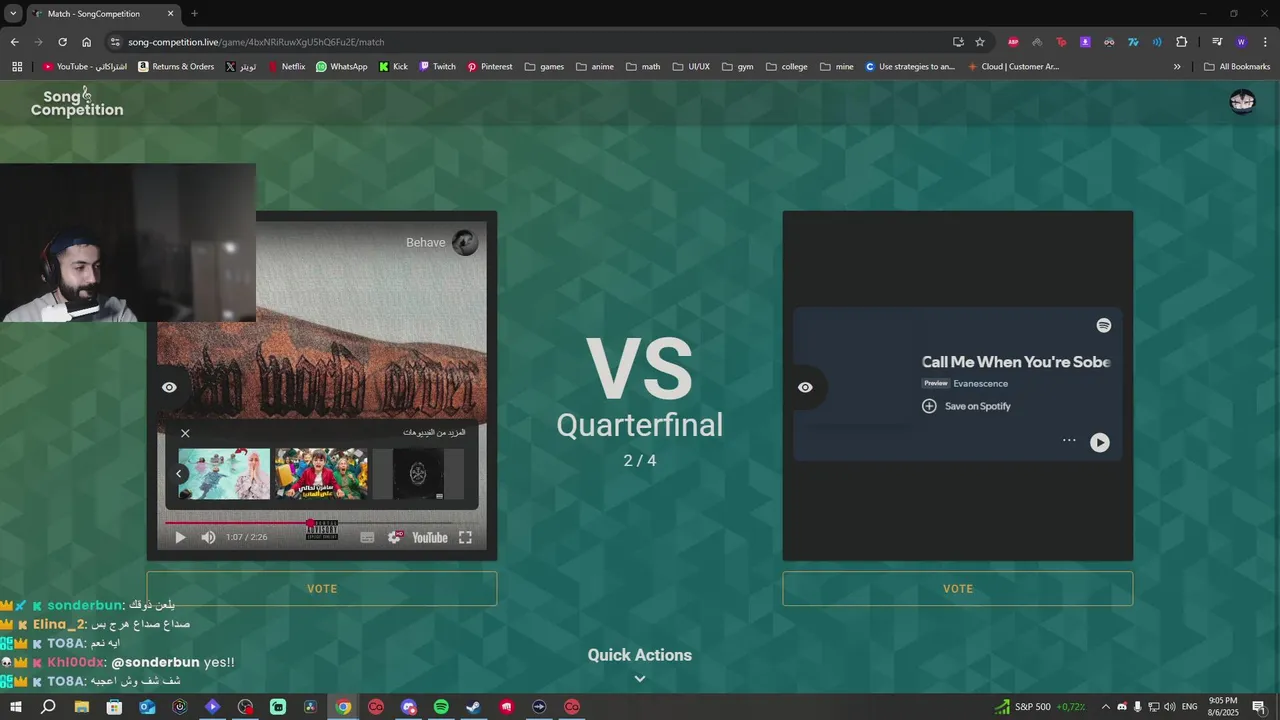Open the All Bookmarks folder
The width and height of the screenshot is (1280, 720).
(1237, 67)
